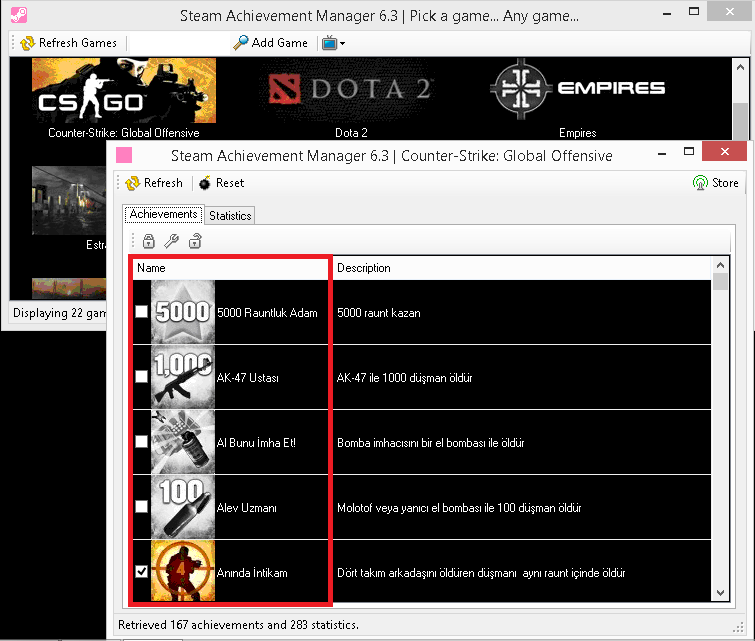Click the Steam icon in picker title bar

tap(19, 15)
